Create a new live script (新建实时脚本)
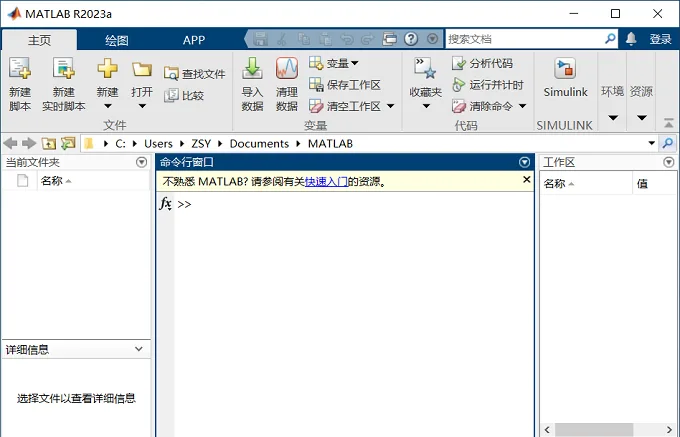The height and width of the screenshot is (437, 680). click(x=64, y=84)
